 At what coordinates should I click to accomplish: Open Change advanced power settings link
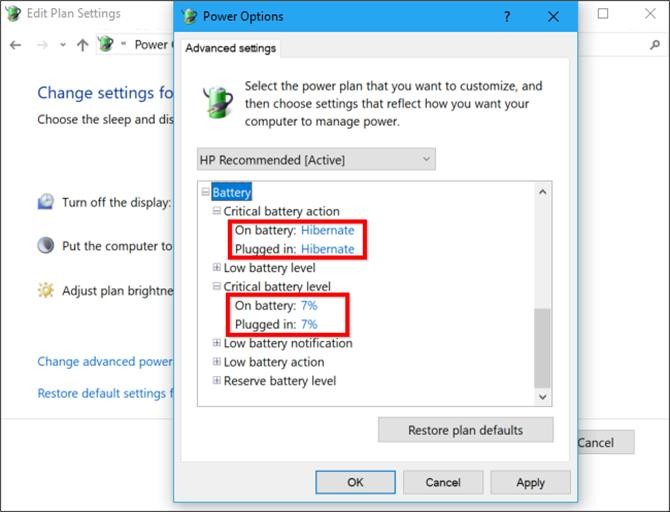click(x=105, y=361)
